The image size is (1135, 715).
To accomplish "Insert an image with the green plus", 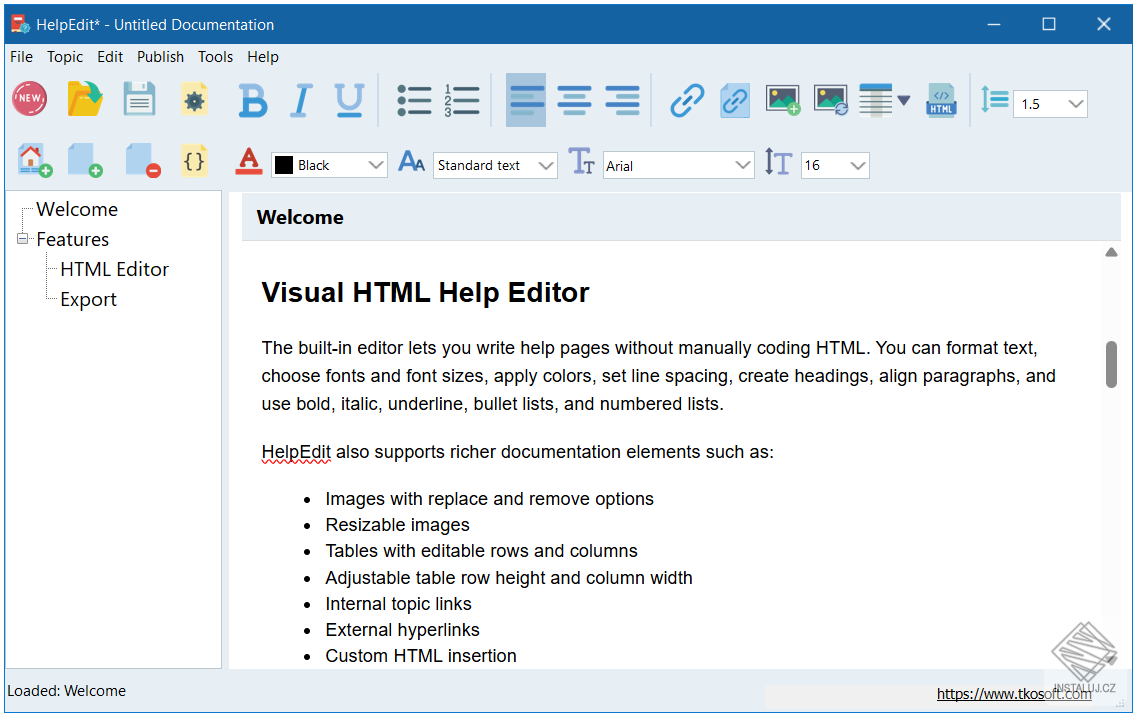I will point(782,100).
